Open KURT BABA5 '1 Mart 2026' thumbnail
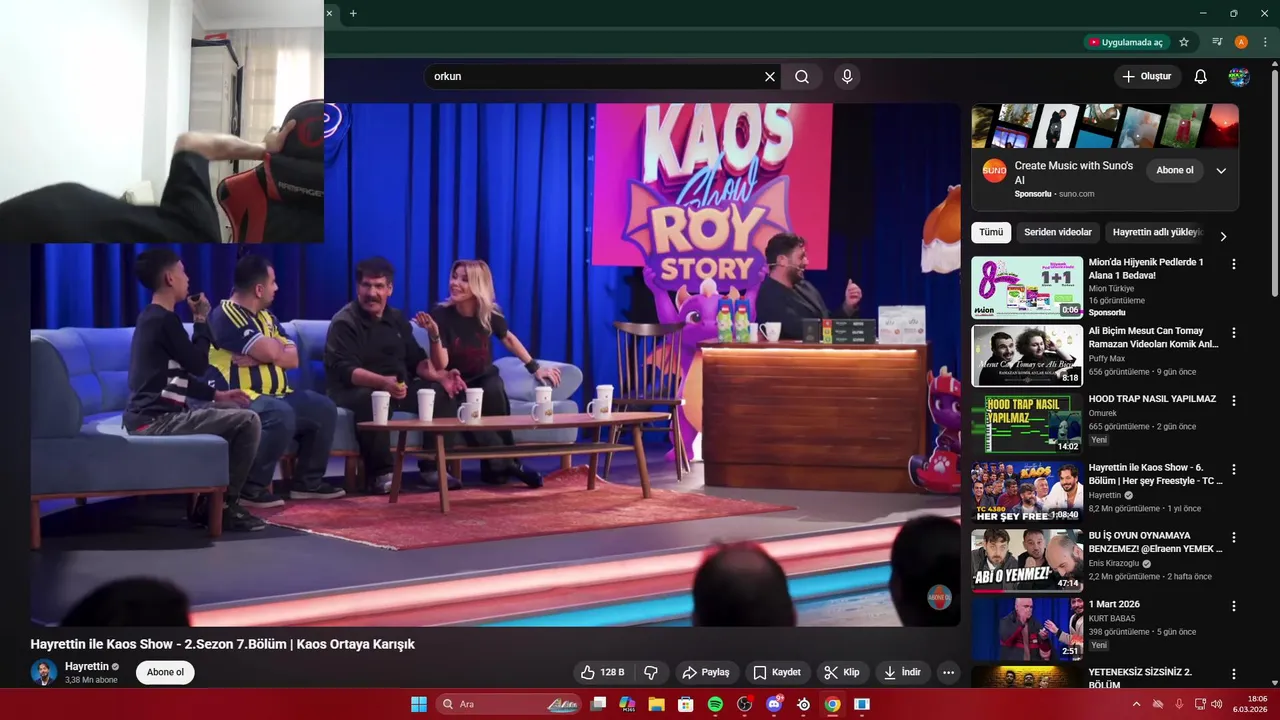The width and height of the screenshot is (1280, 720). (1027, 629)
